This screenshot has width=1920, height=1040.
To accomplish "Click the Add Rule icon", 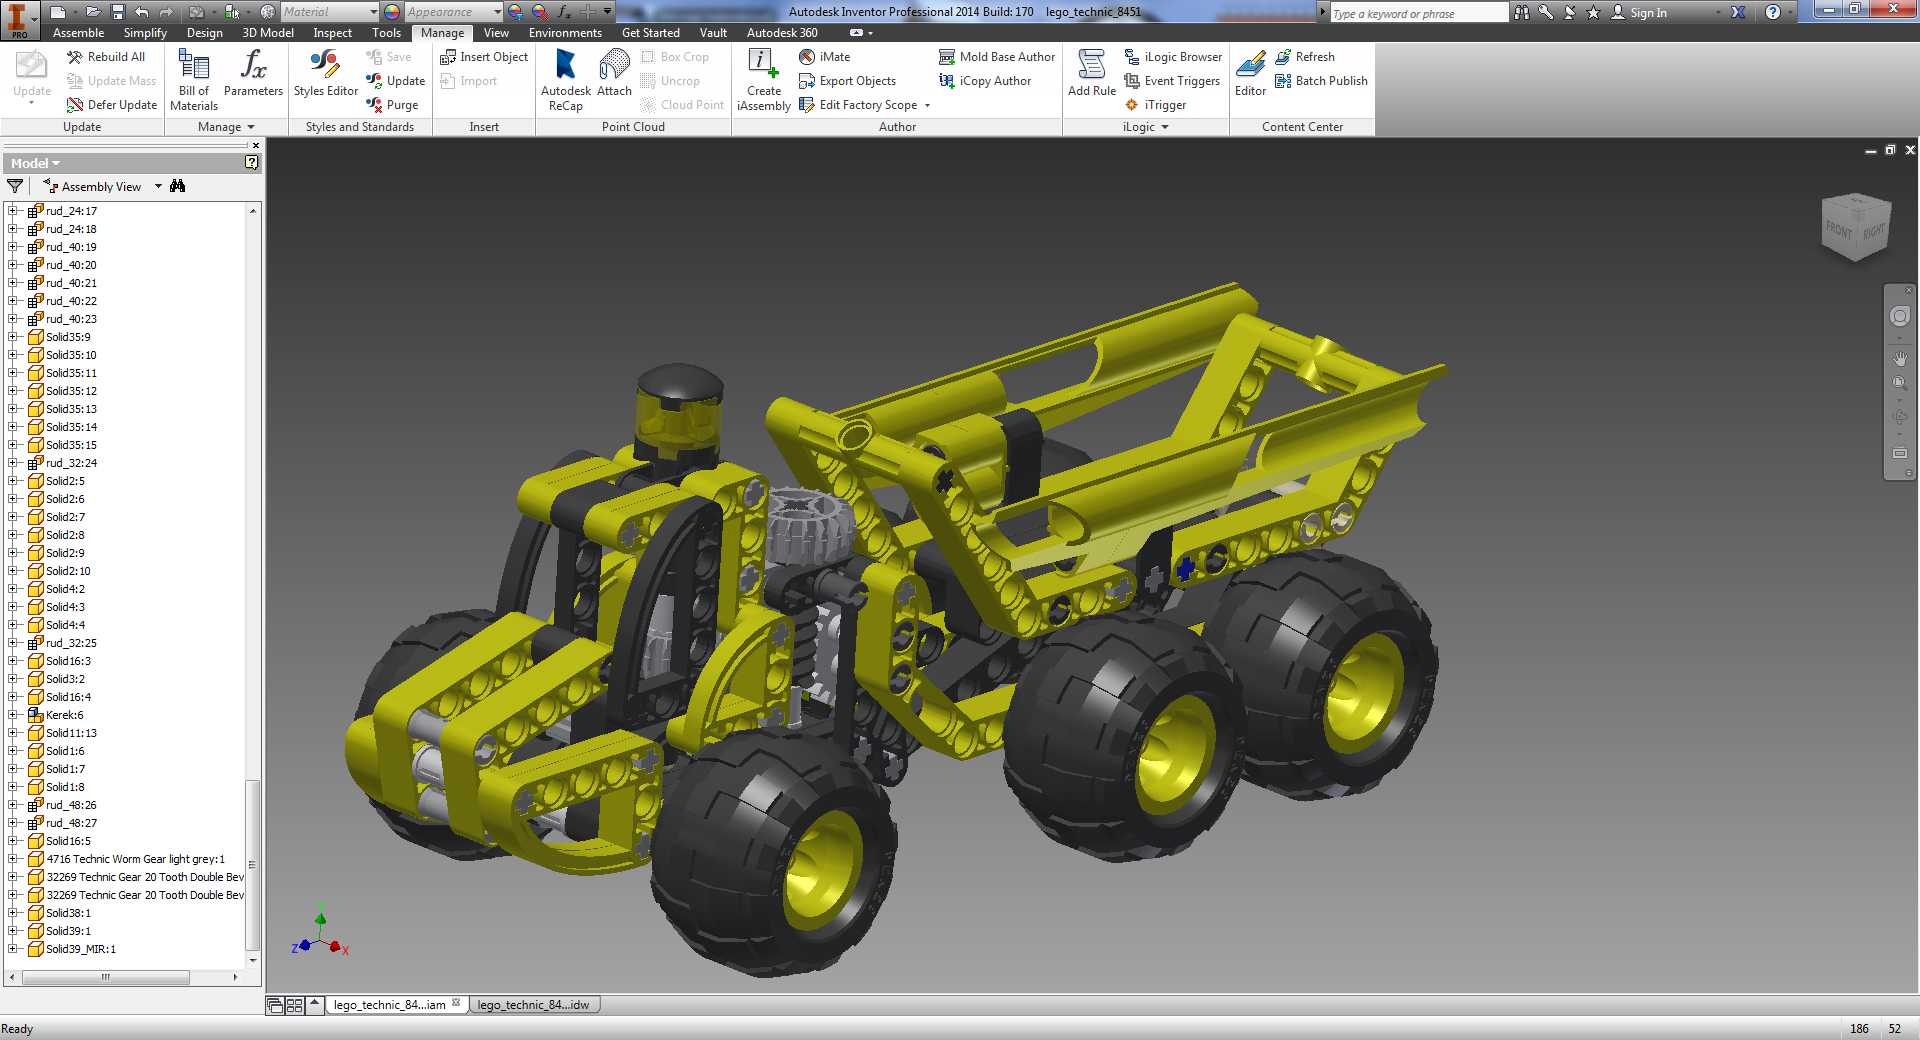I will [1091, 73].
